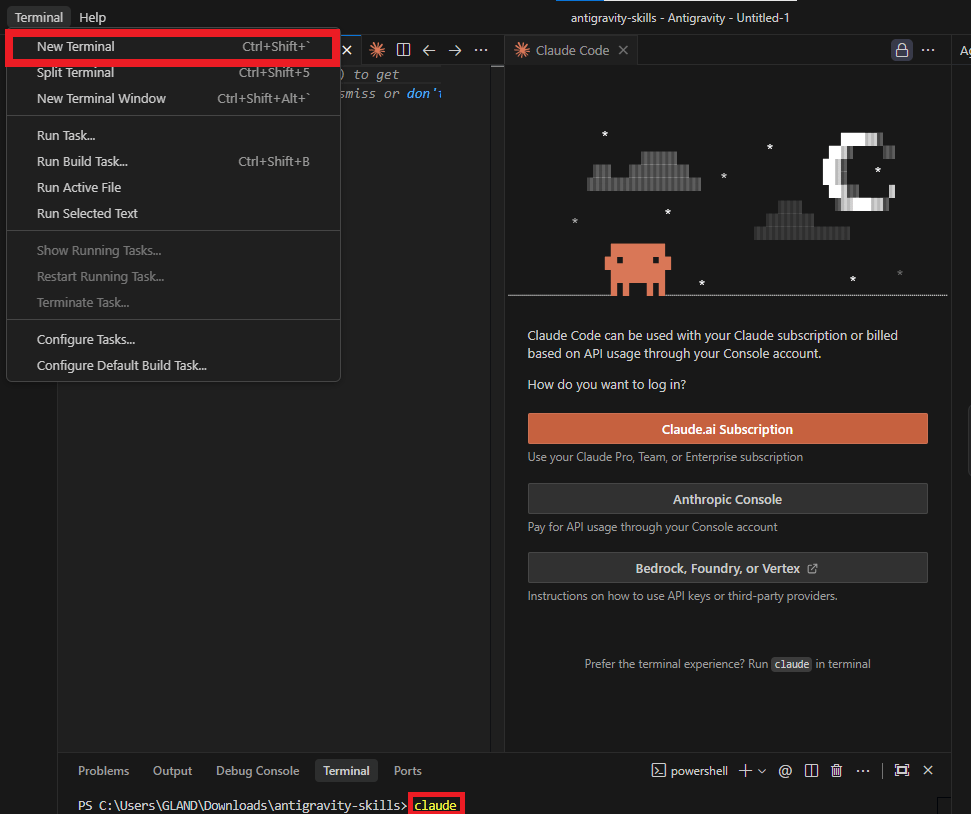Open Configure Tasks... entry
Screen dimensions: 971x814
173,339
